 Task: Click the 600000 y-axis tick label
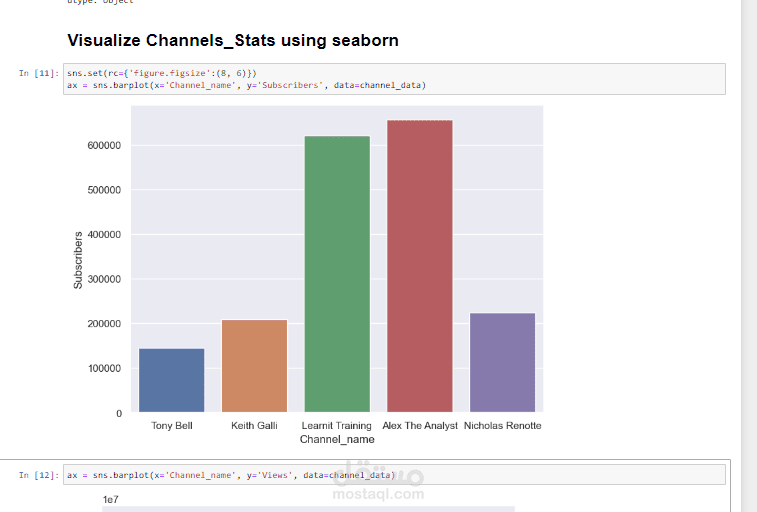pyautogui.click(x=104, y=145)
